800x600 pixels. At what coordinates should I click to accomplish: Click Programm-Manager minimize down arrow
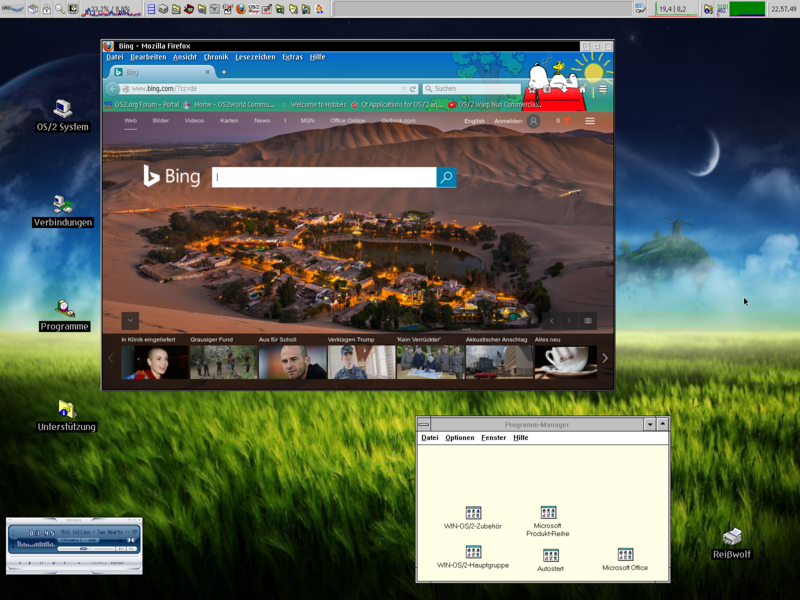pos(649,424)
